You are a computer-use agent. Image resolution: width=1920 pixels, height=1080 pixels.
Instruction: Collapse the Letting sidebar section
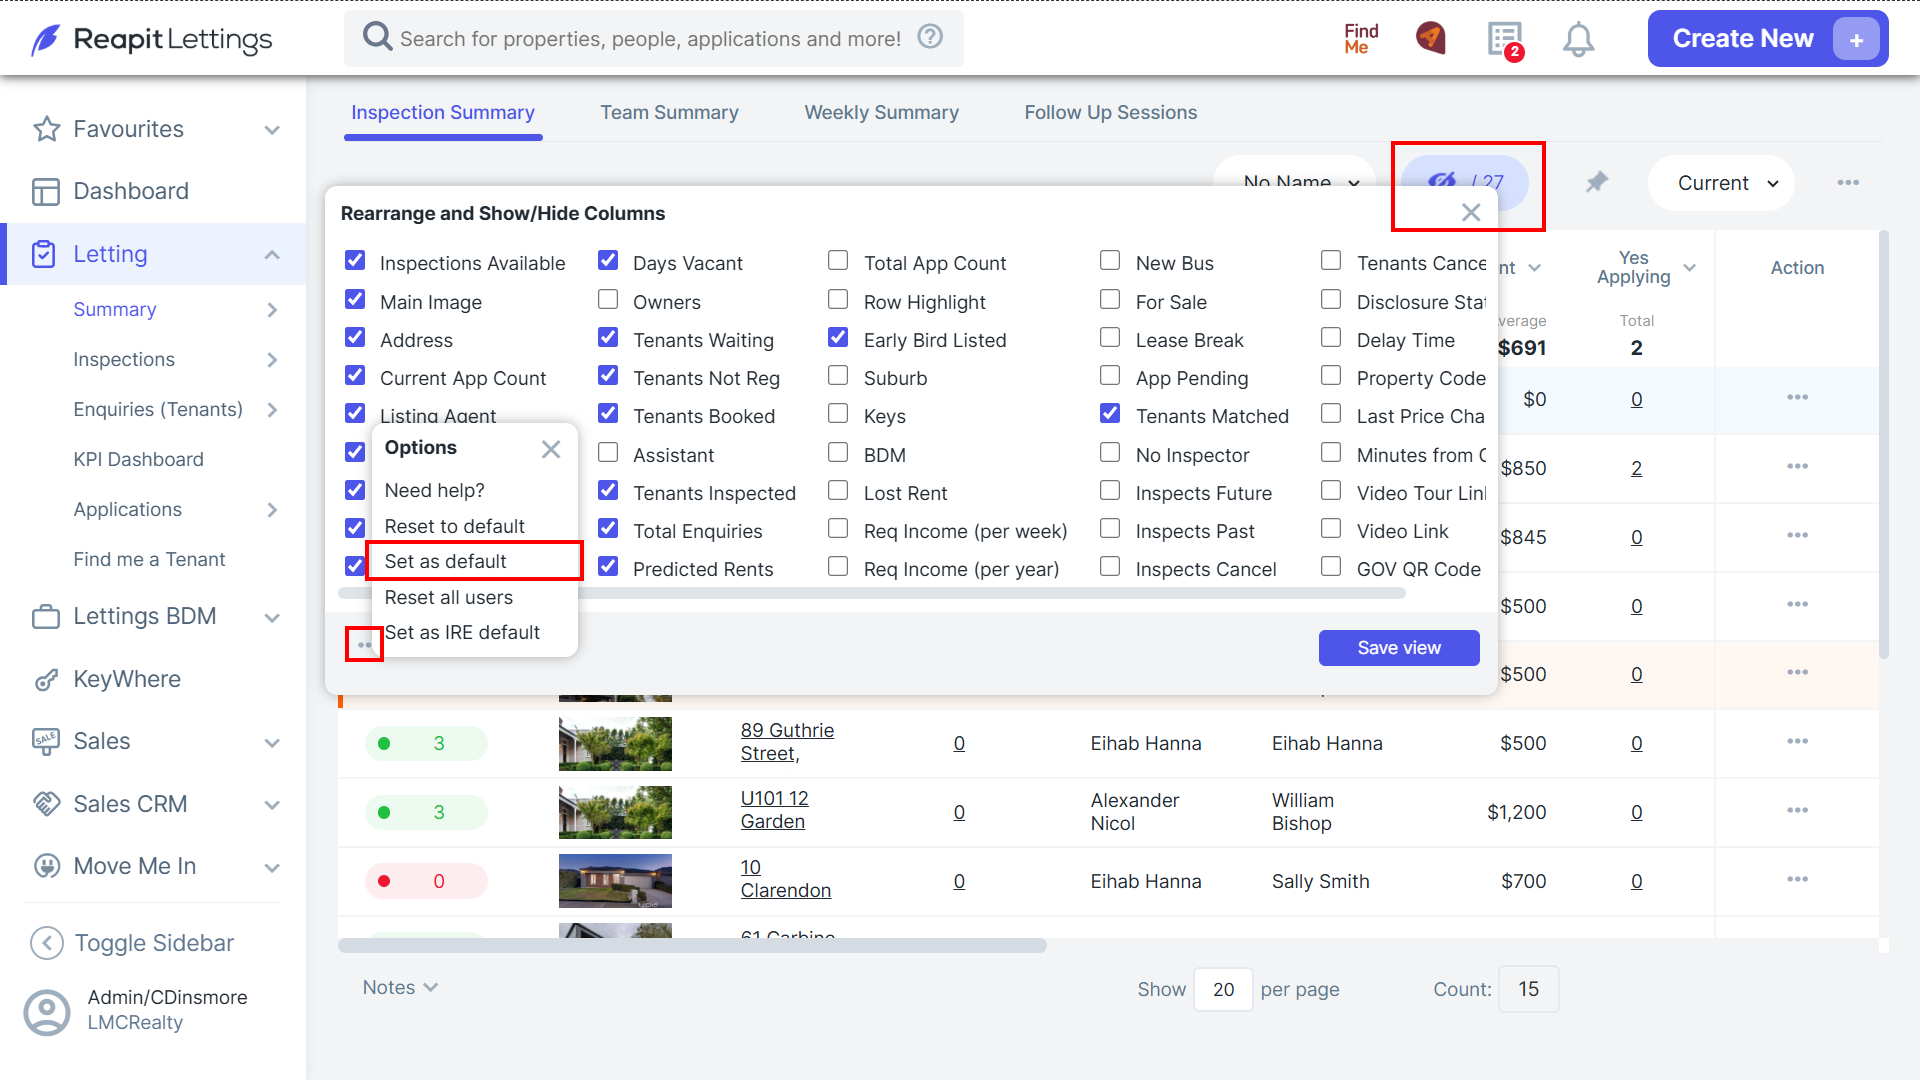272,255
